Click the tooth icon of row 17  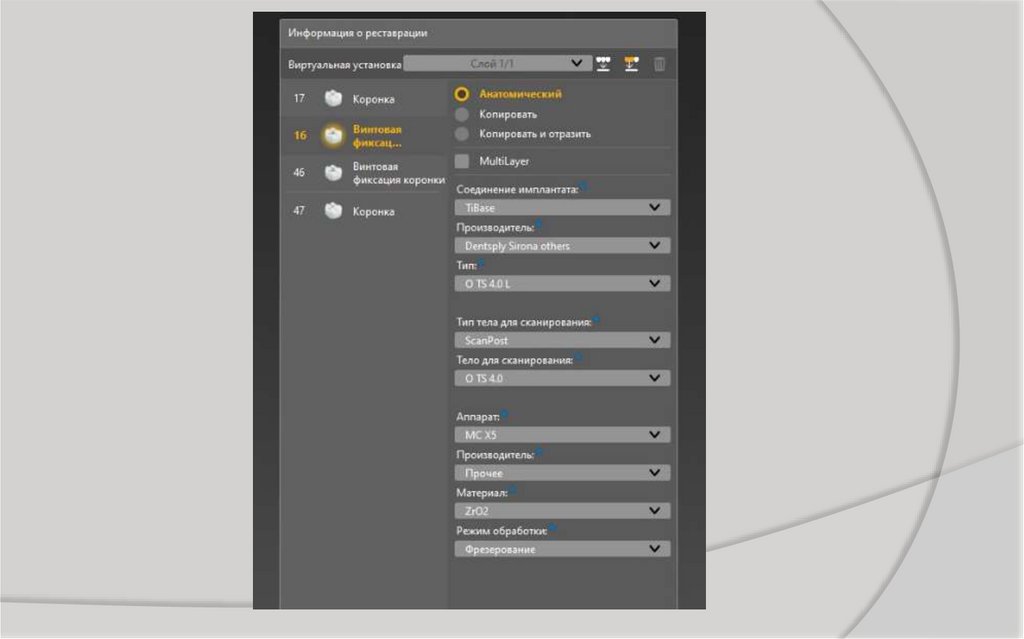(333, 99)
